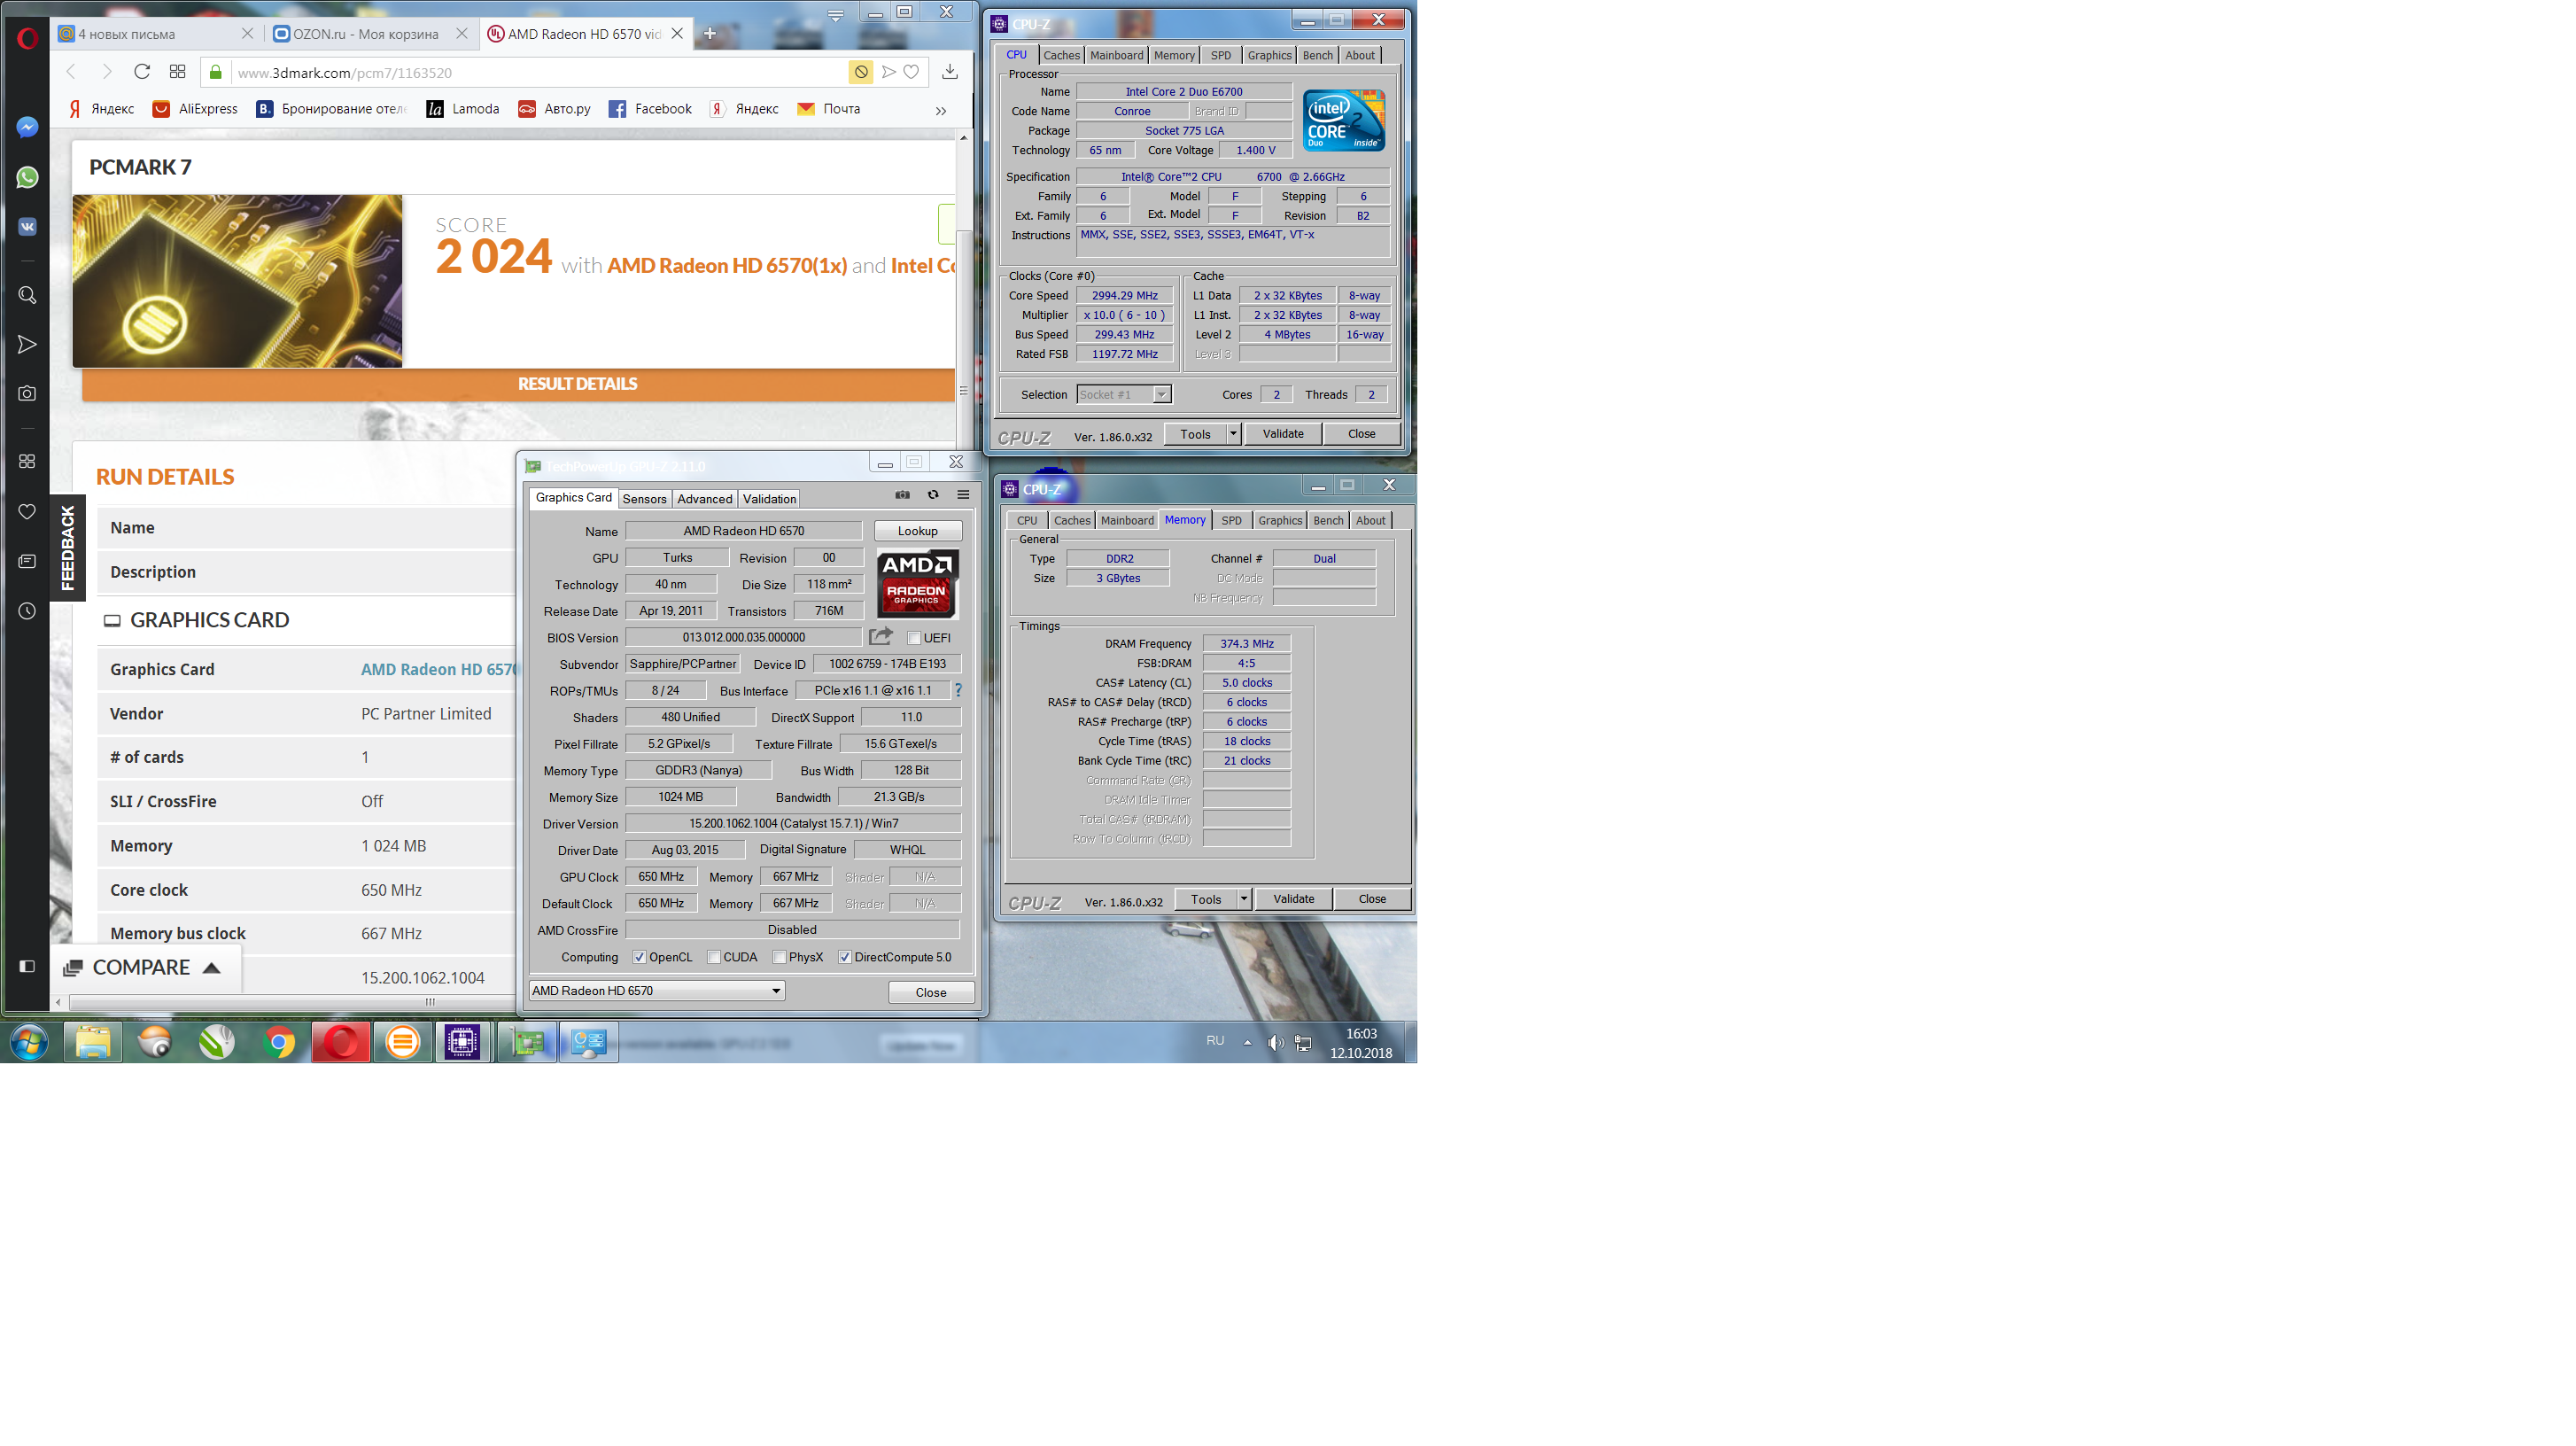Show hidden system tray icons
This screenshot has height=1446, width=2576.
(1247, 1042)
